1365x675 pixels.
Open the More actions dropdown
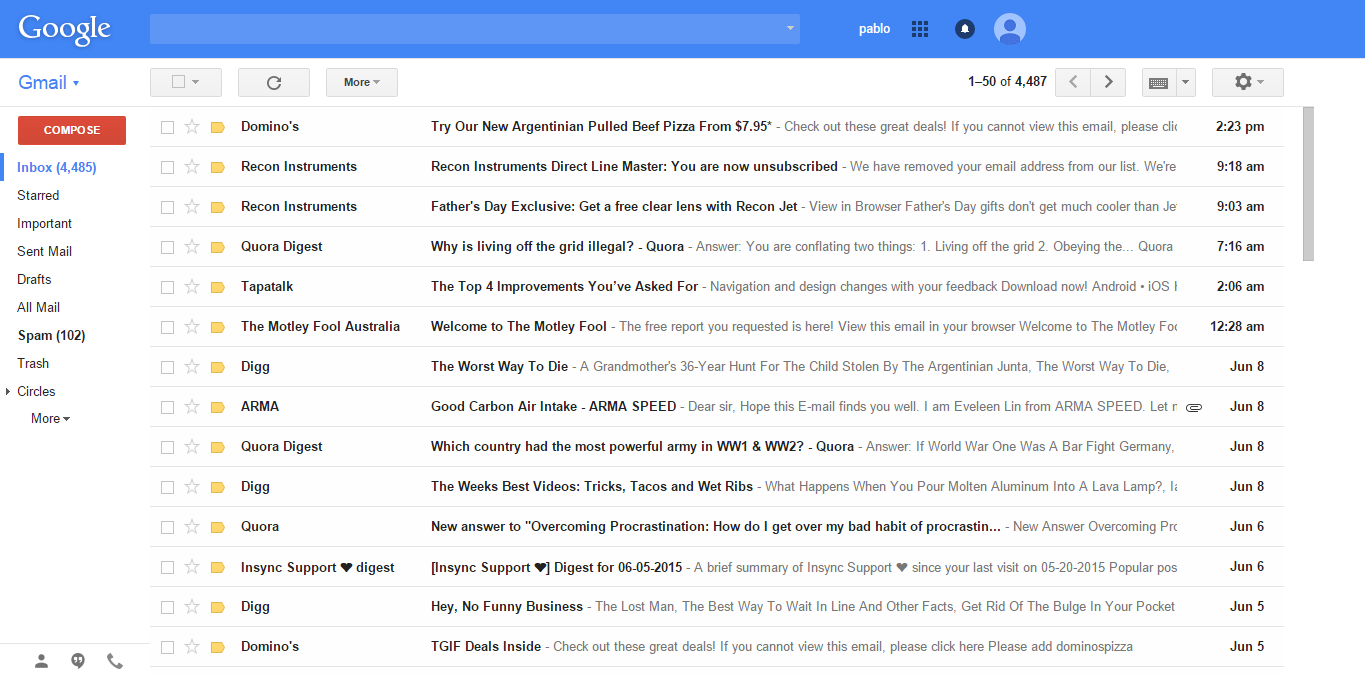(361, 82)
